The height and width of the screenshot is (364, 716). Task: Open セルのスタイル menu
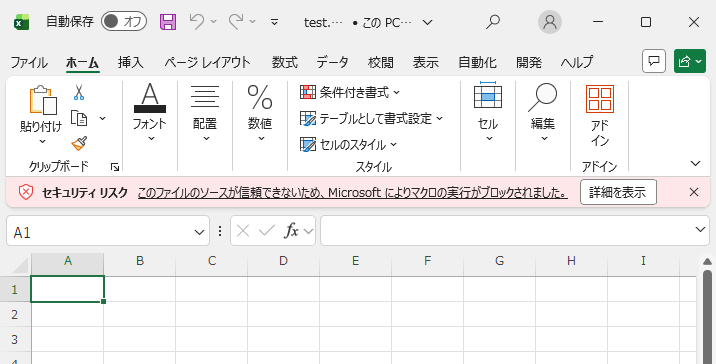(348, 145)
